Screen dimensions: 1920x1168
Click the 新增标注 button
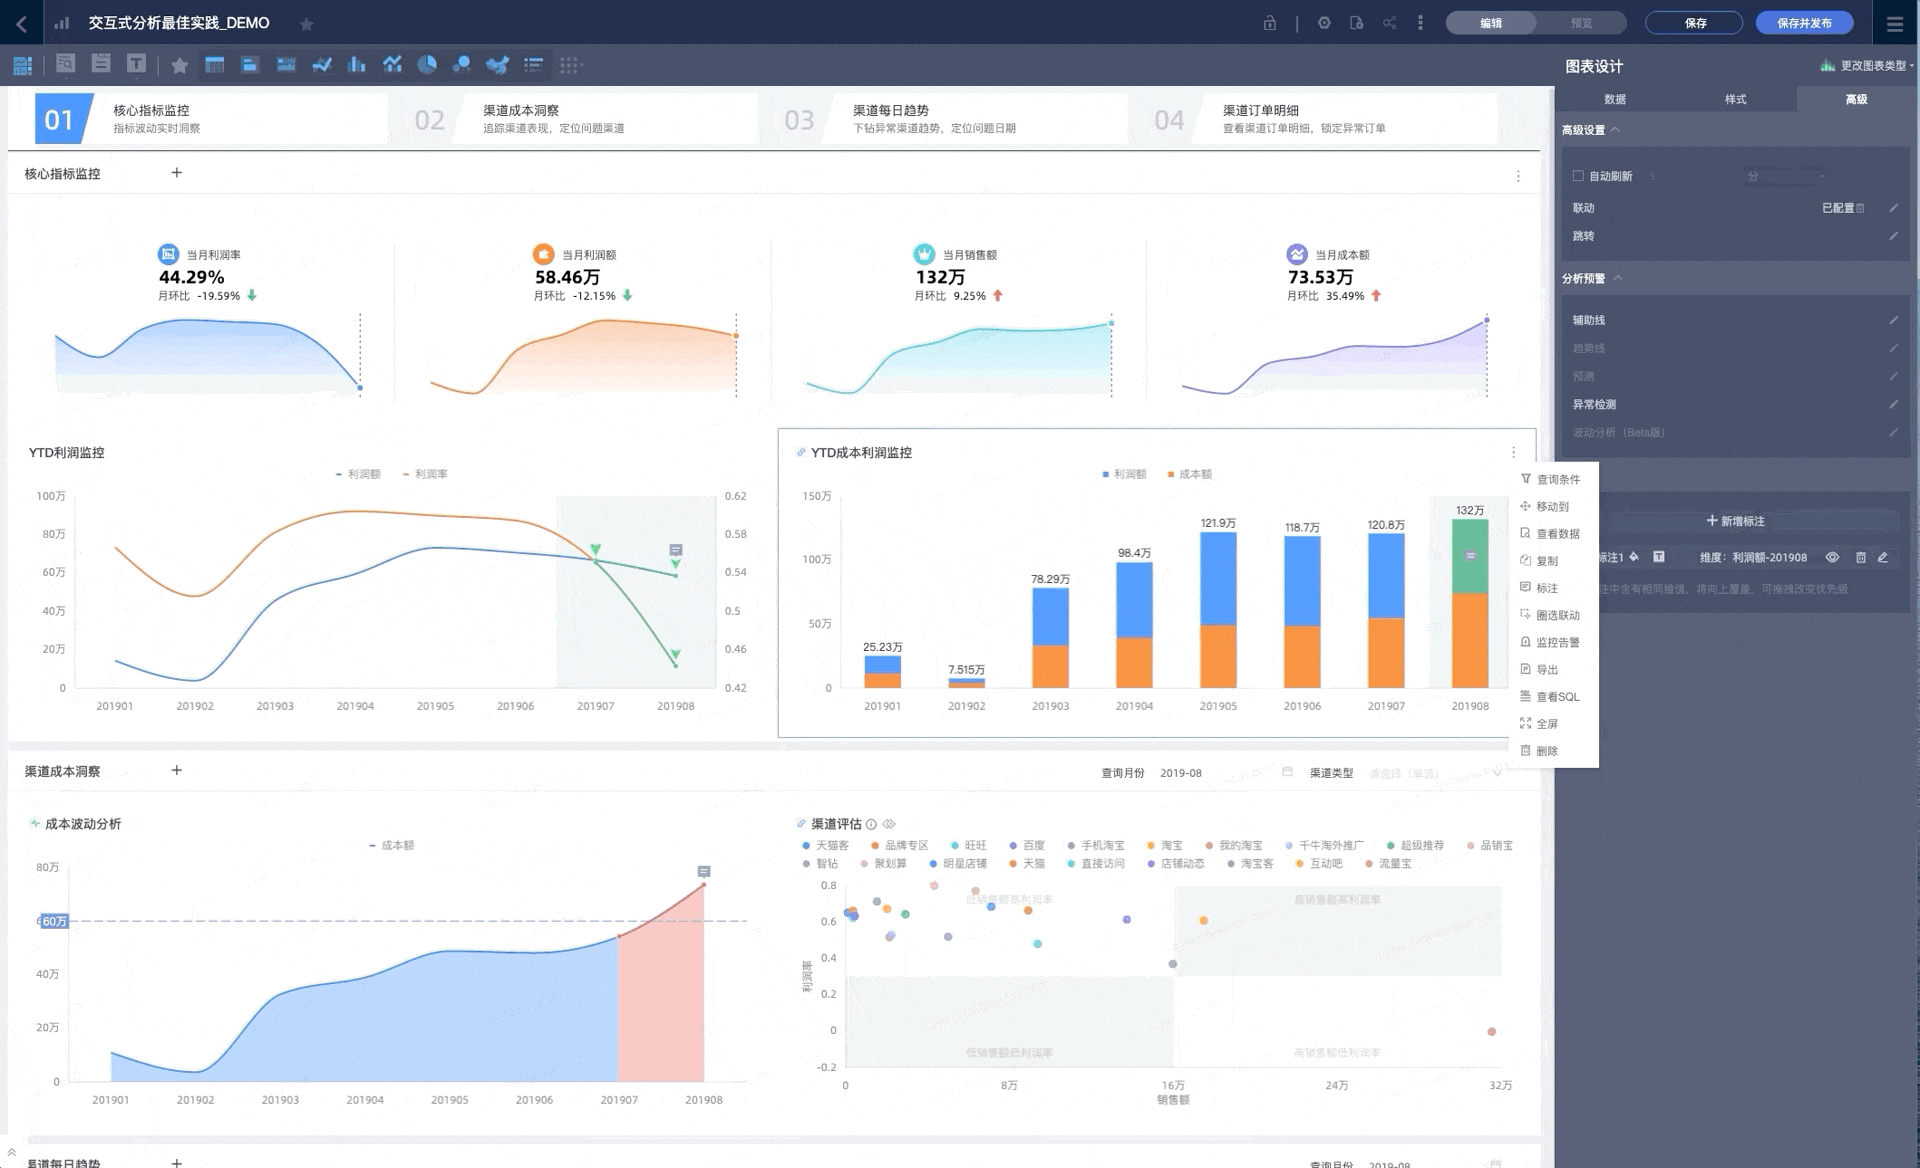tap(1735, 521)
